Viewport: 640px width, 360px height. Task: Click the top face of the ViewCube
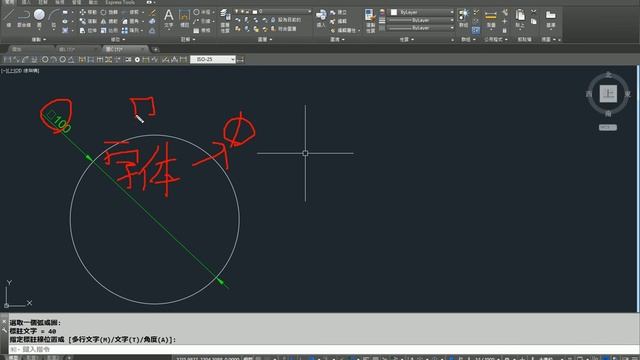(x=608, y=93)
